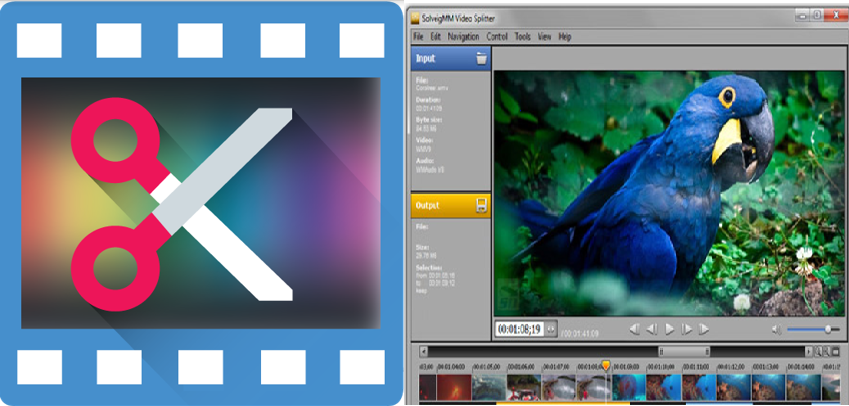
Task: Open the View menu
Action: 544,37
